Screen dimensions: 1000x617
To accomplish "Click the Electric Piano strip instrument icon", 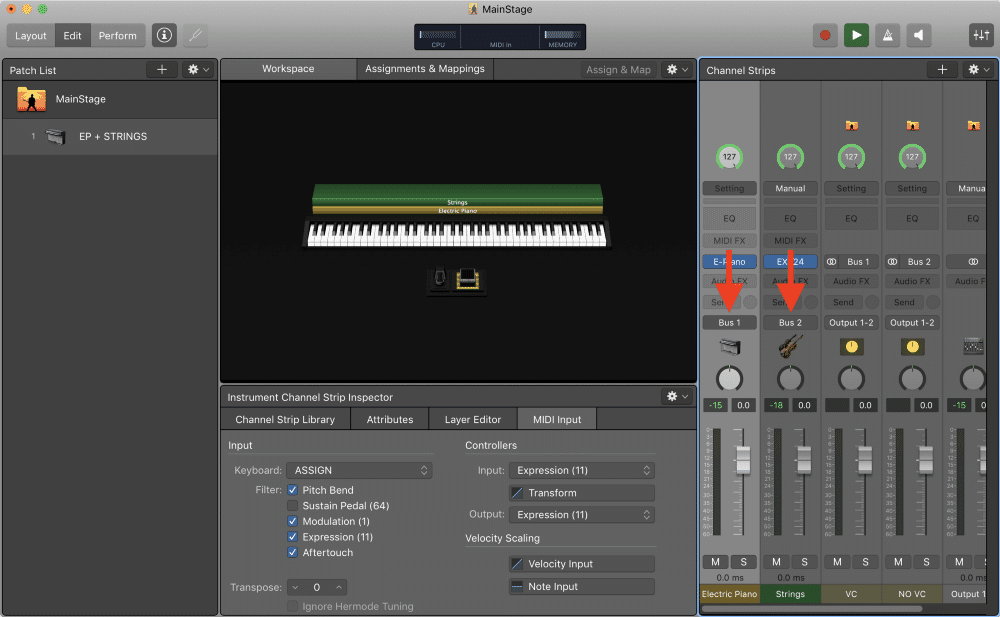I will [x=730, y=346].
